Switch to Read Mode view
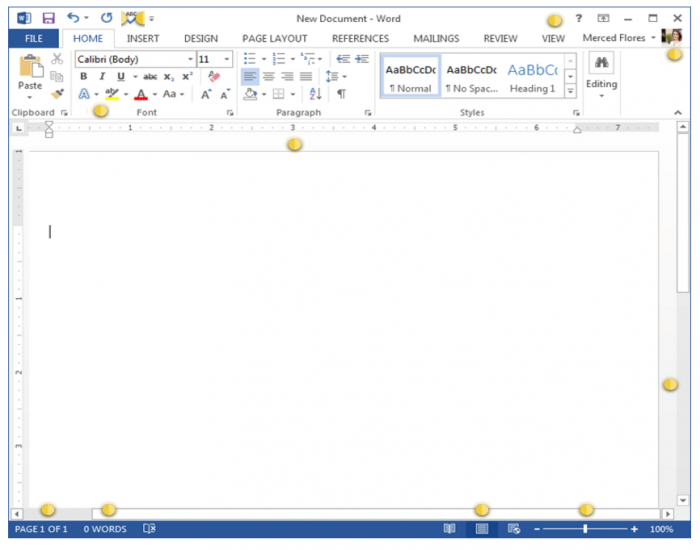This screenshot has width=700, height=550. click(450, 529)
